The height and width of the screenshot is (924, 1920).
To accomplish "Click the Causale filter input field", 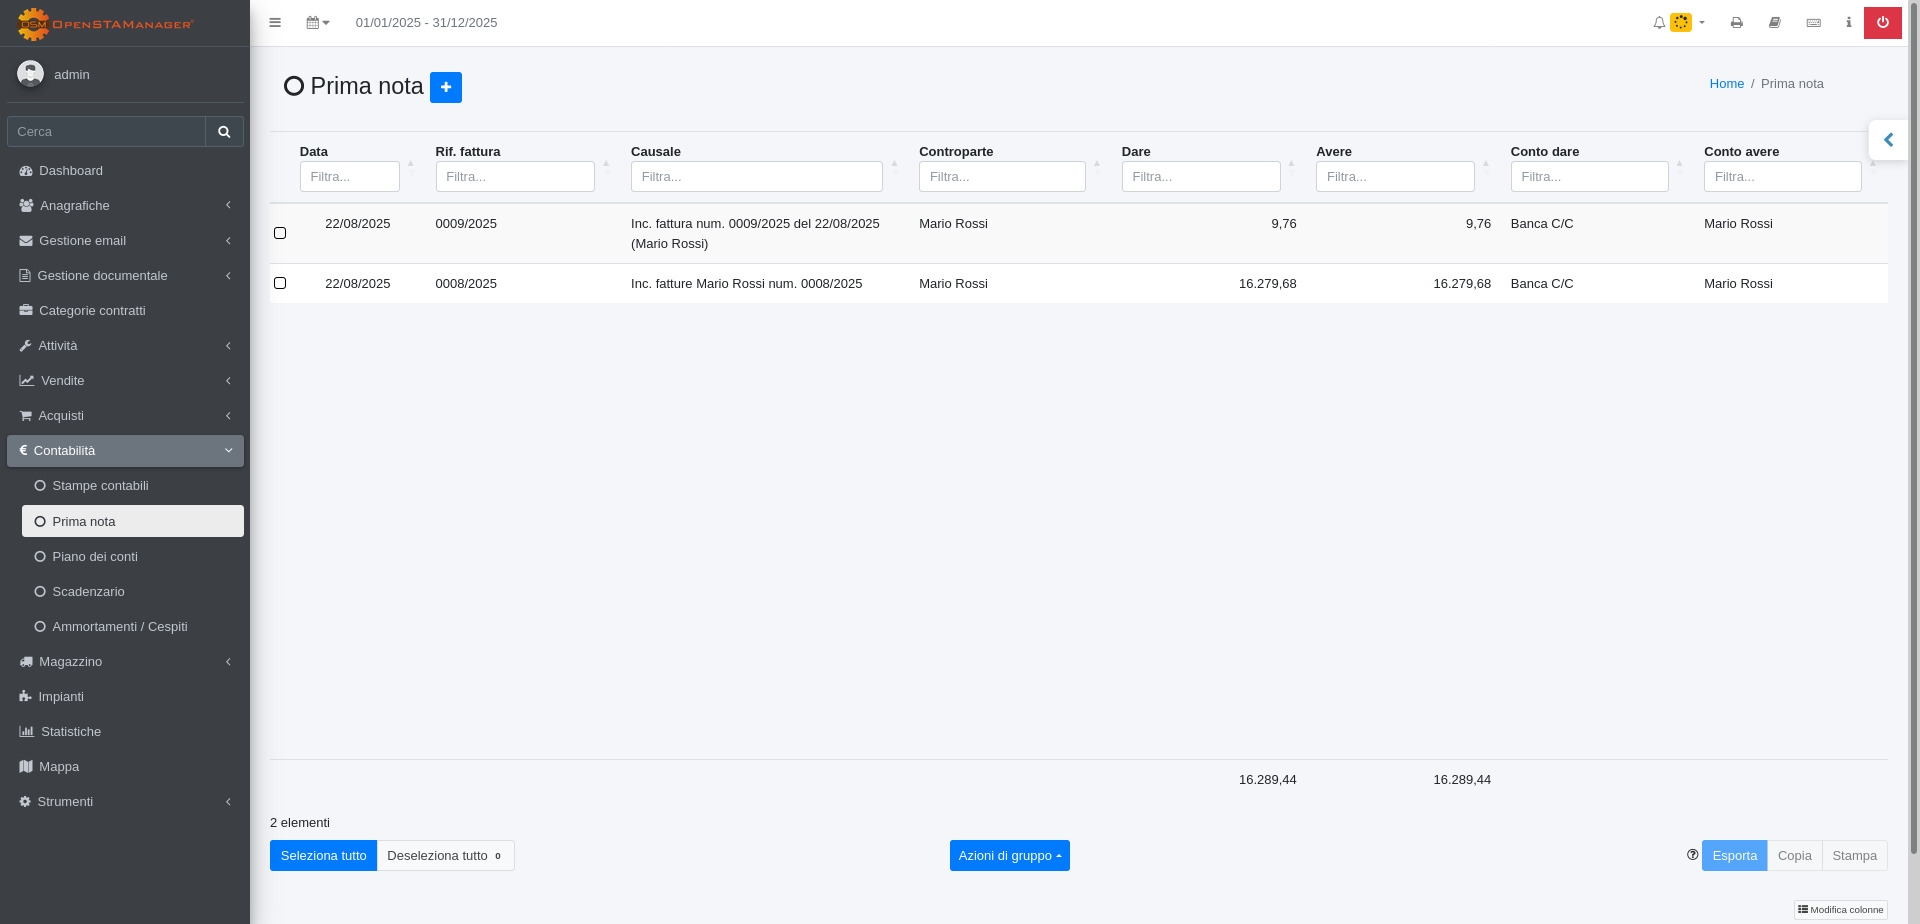I will pos(756,177).
